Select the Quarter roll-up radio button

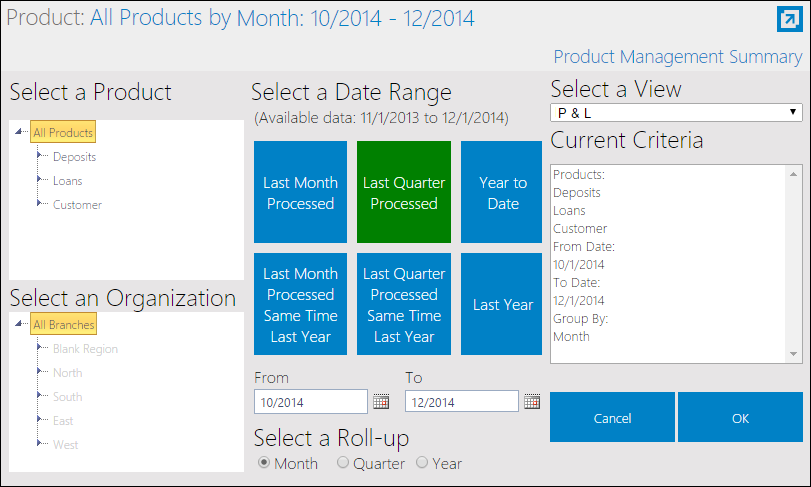click(342, 462)
